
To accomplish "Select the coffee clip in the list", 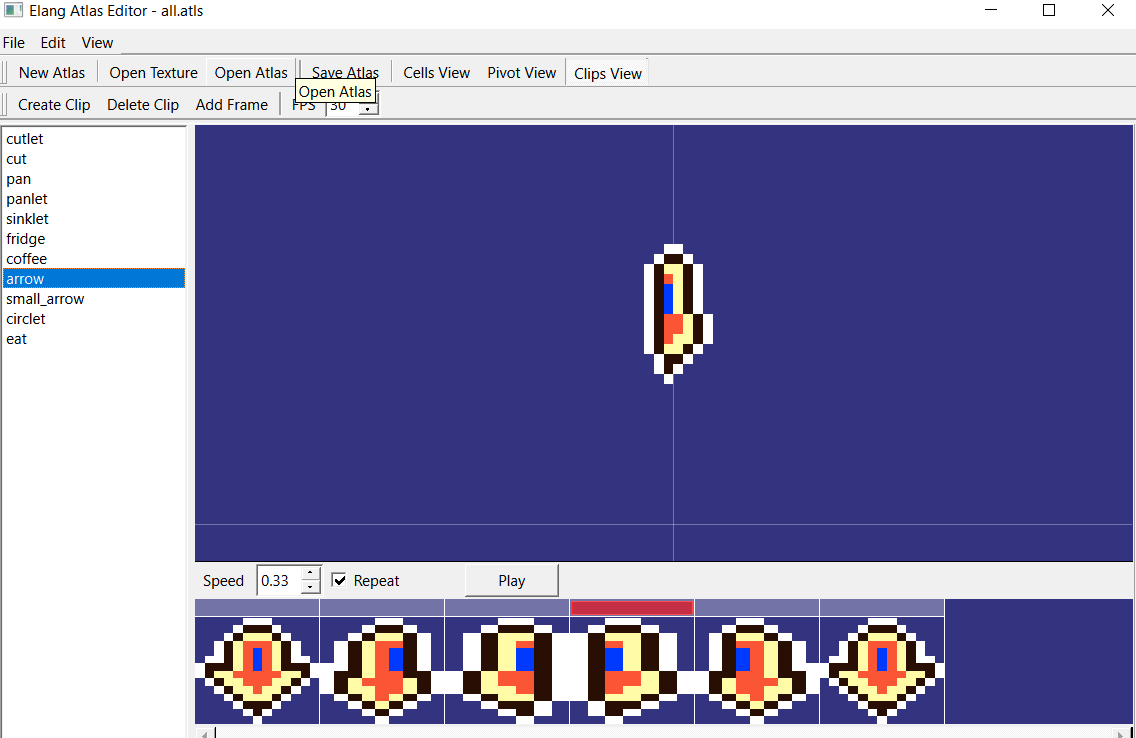I will pyautogui.click(x=94, y=259).
